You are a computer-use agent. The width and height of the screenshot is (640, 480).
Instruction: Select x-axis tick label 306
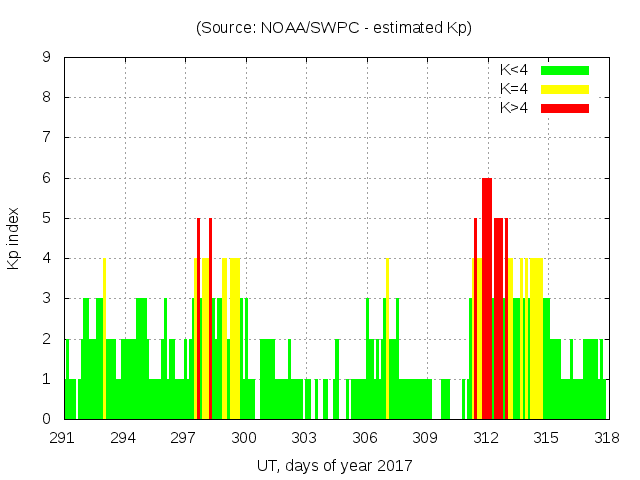coord(365,438)
